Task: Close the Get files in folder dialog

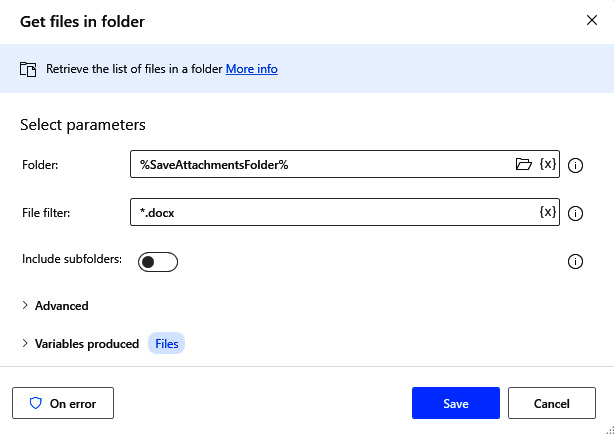Action: [x=592, y=20]
